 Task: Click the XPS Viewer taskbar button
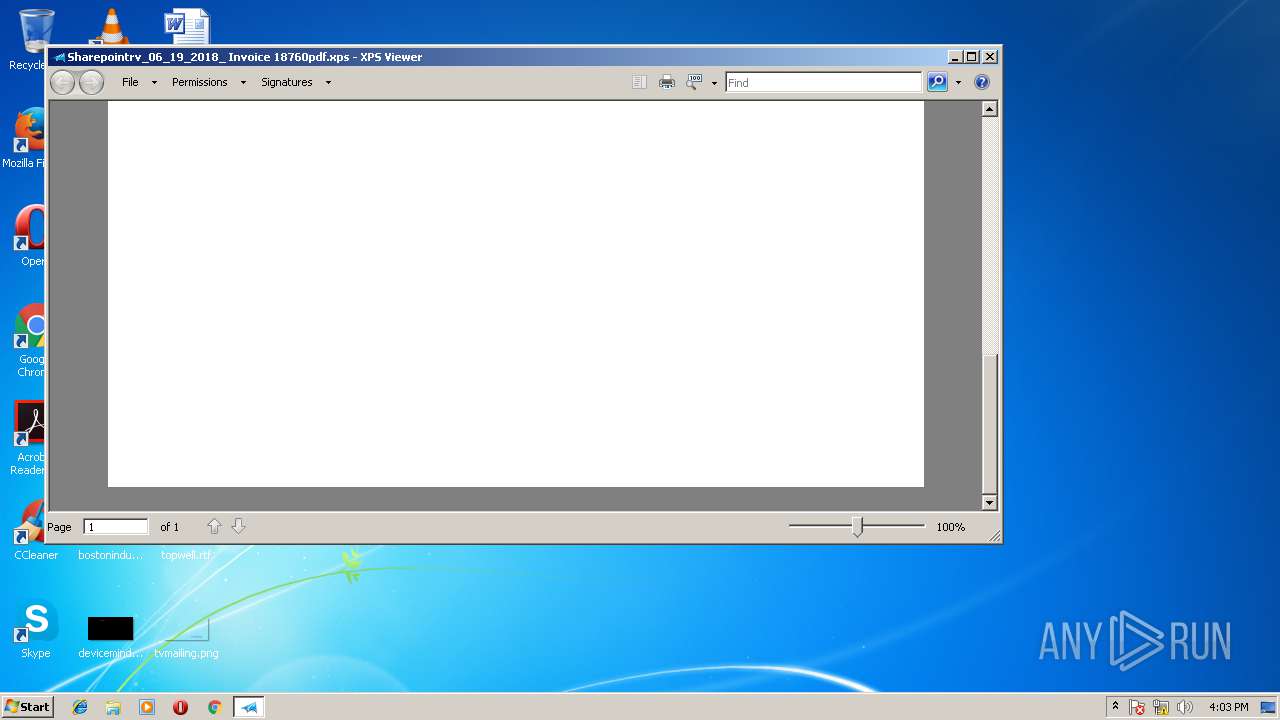coord(249,707)
